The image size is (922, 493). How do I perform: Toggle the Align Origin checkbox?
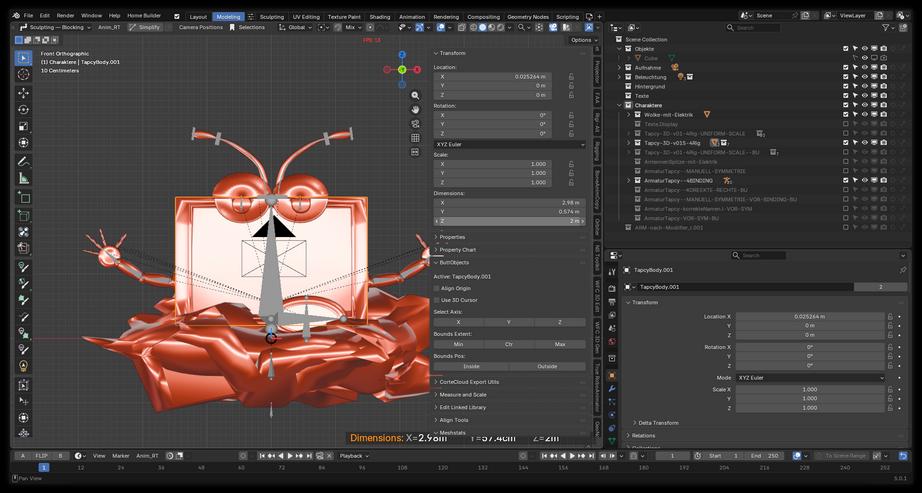[436, 288]
